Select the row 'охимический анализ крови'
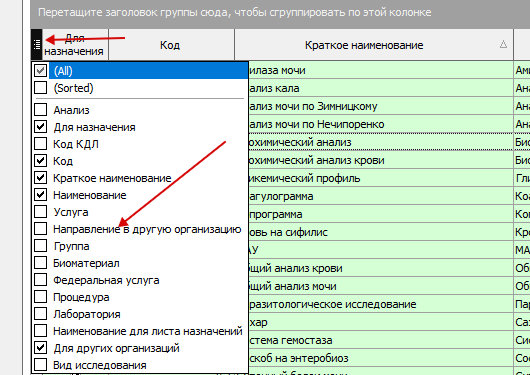 coord(381,160)
